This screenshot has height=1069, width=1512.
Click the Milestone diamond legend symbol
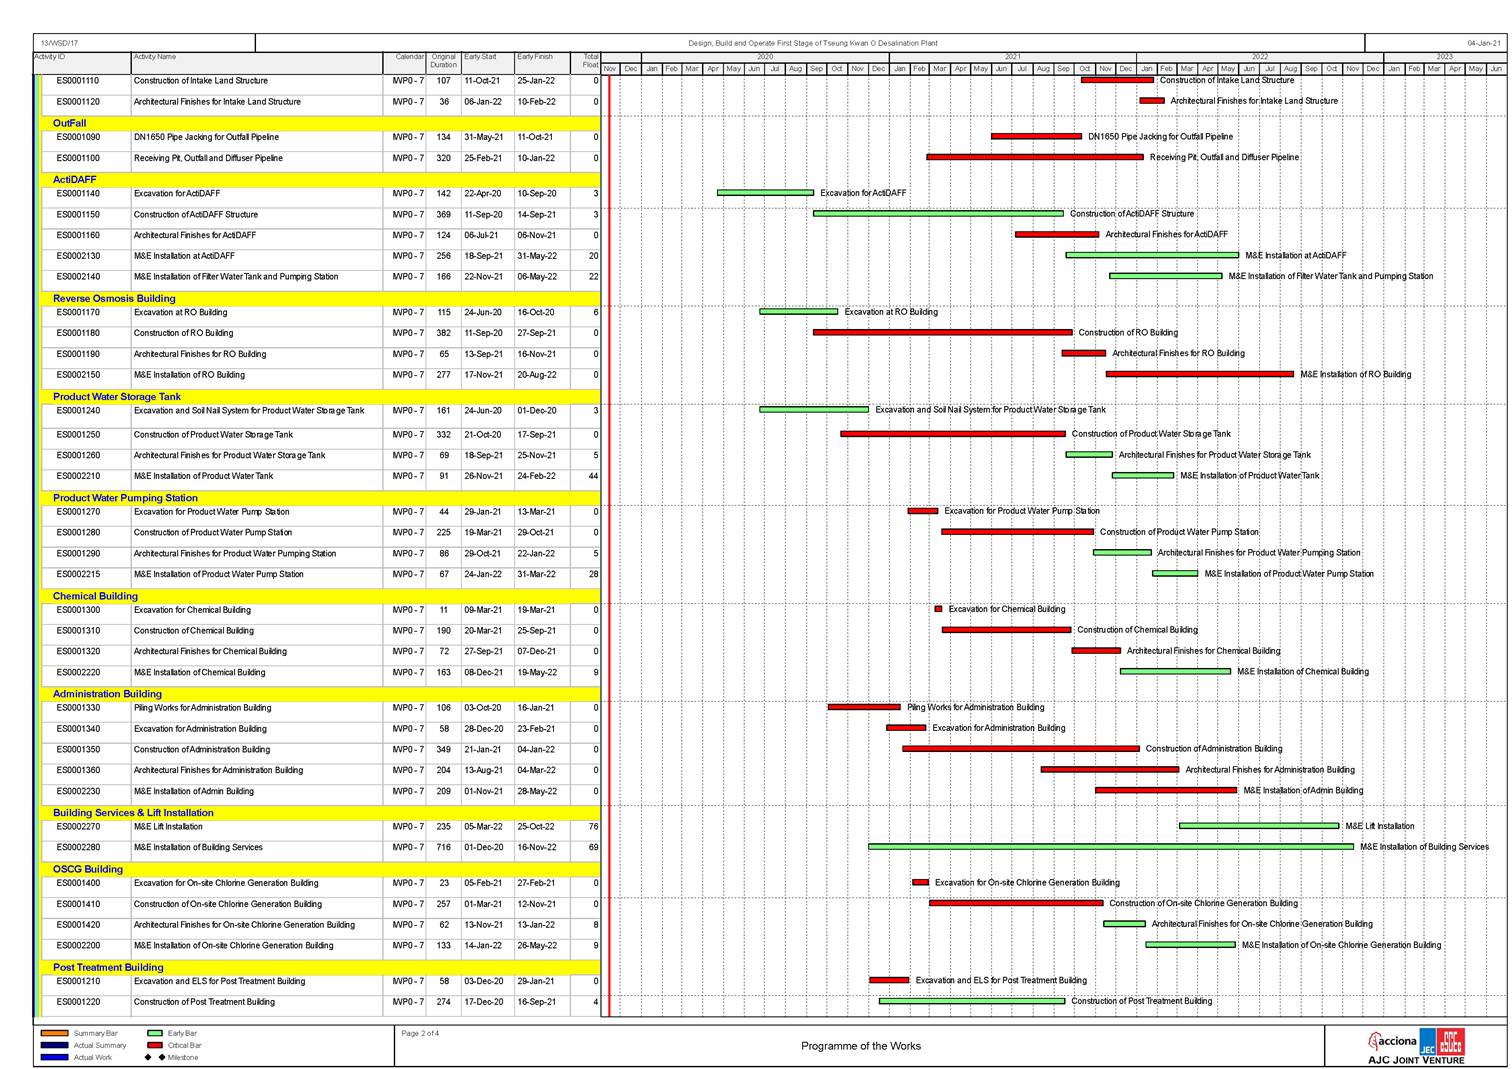[155, 1057]
